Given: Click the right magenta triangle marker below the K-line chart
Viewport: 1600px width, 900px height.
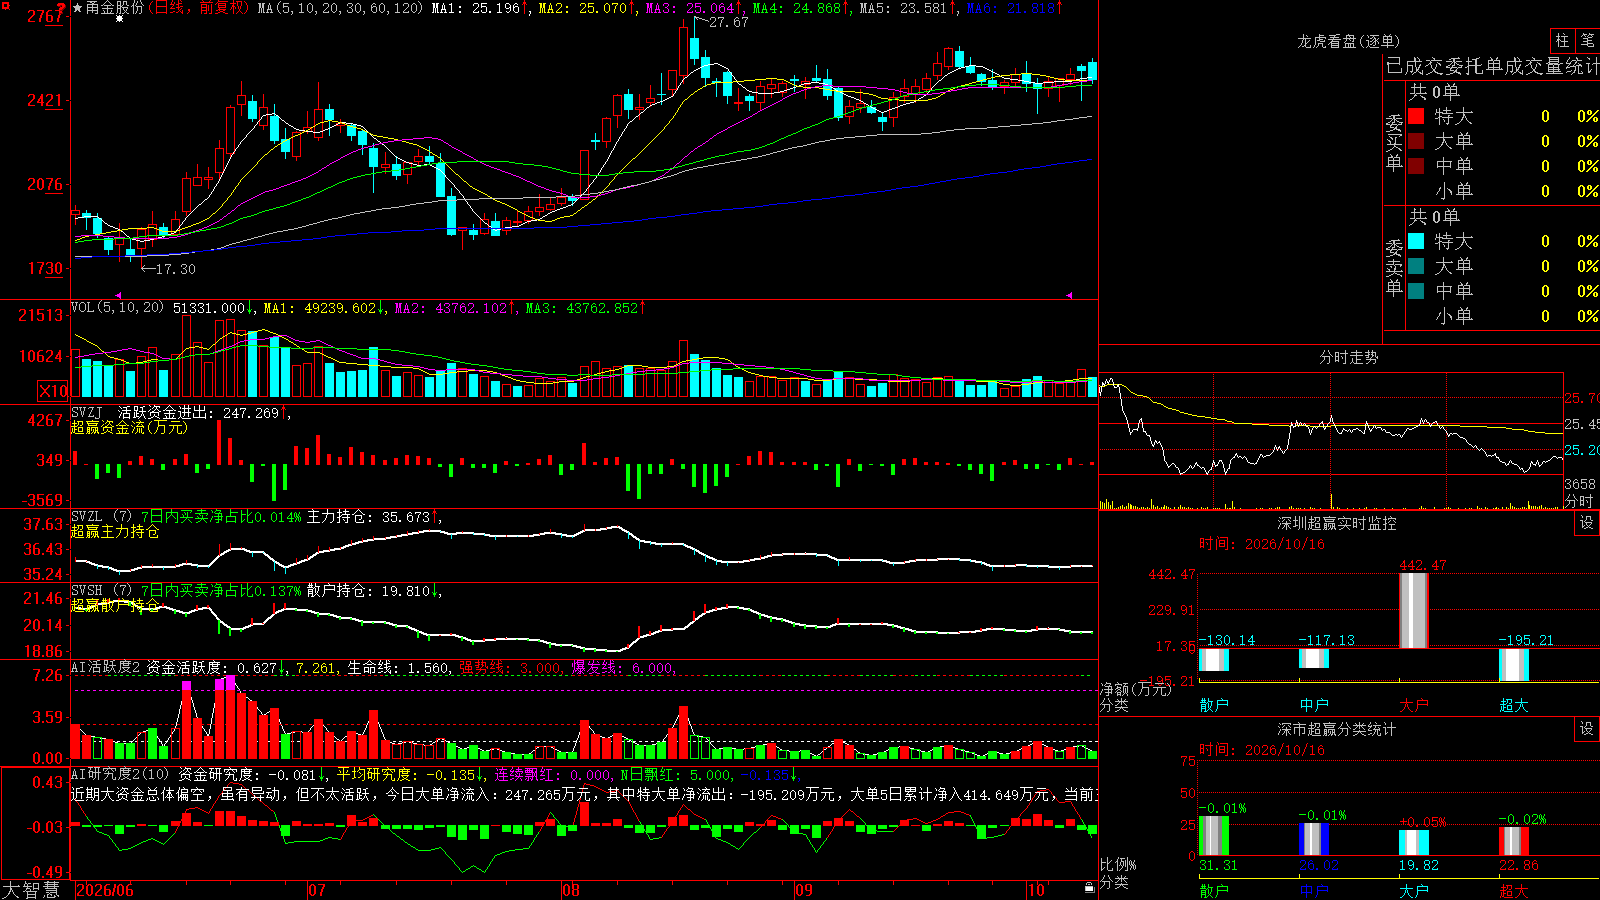Looking at the screenshot, I should [x=1069, y=296].
